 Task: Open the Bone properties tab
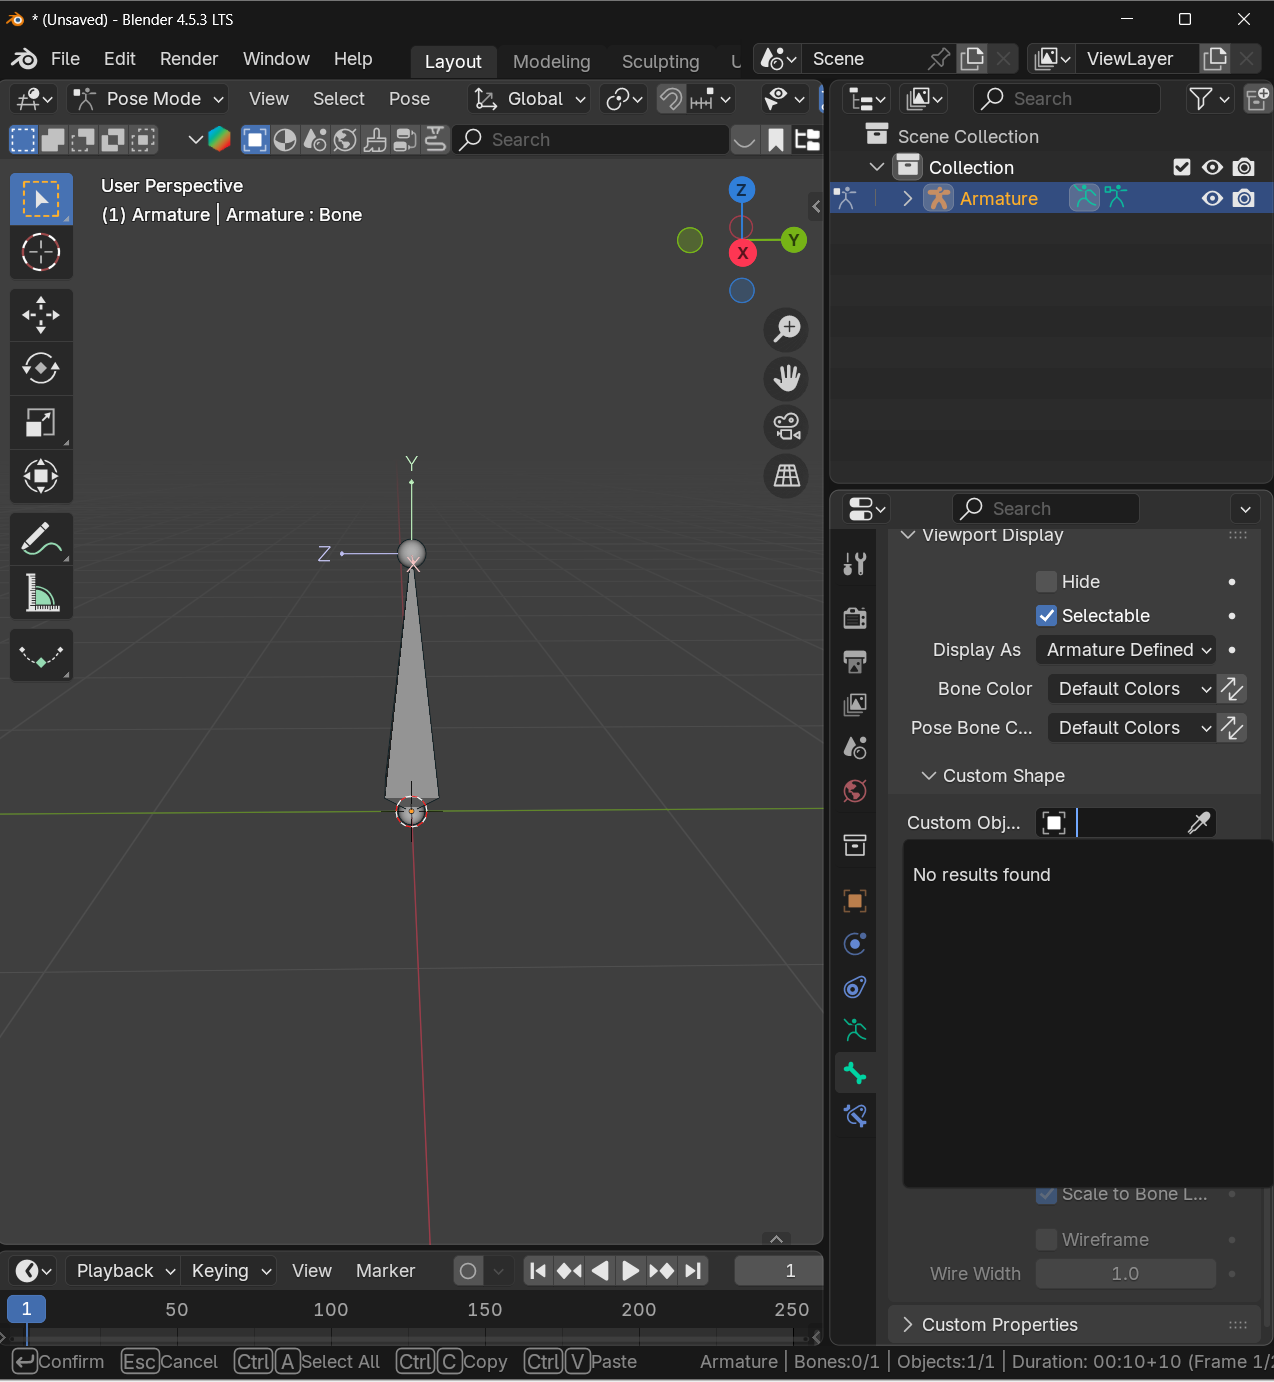pos(855,1074)
